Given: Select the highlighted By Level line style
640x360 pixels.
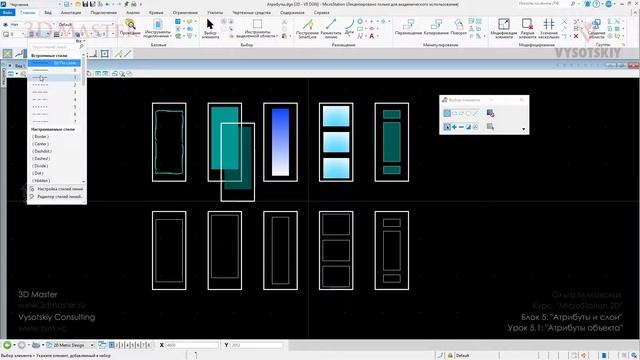Looking at the screenshot, I should point(54,63).
